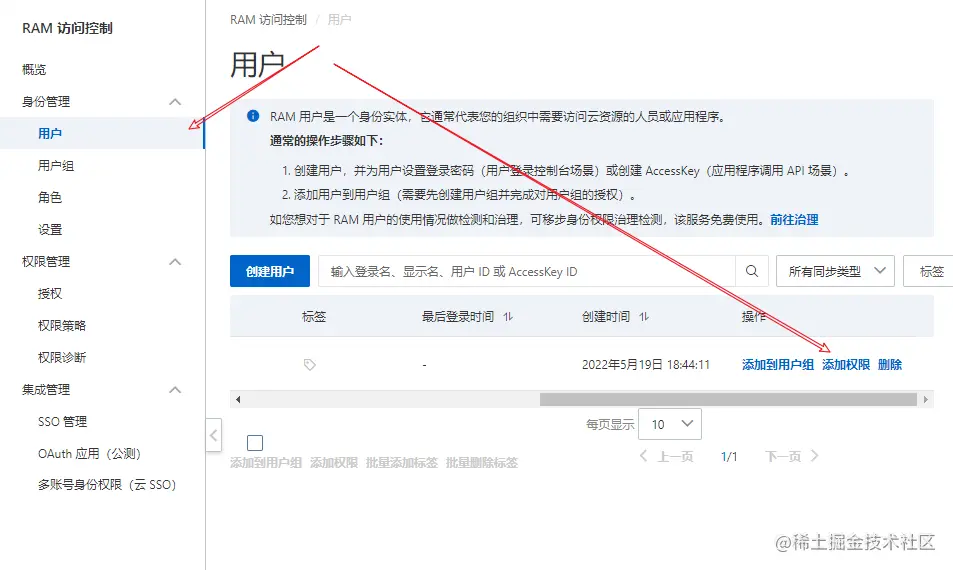
Task: Click the 操作 column header
Action: pyautogui.click(x=754, y=317)
